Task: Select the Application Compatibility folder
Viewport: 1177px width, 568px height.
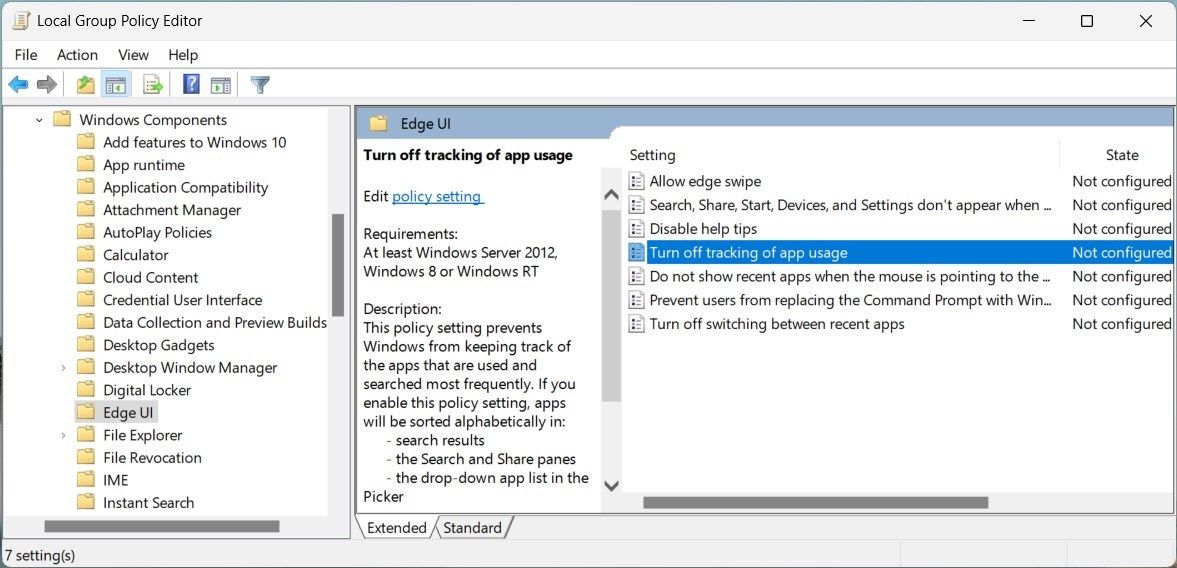Action: [x=185, y=188]
